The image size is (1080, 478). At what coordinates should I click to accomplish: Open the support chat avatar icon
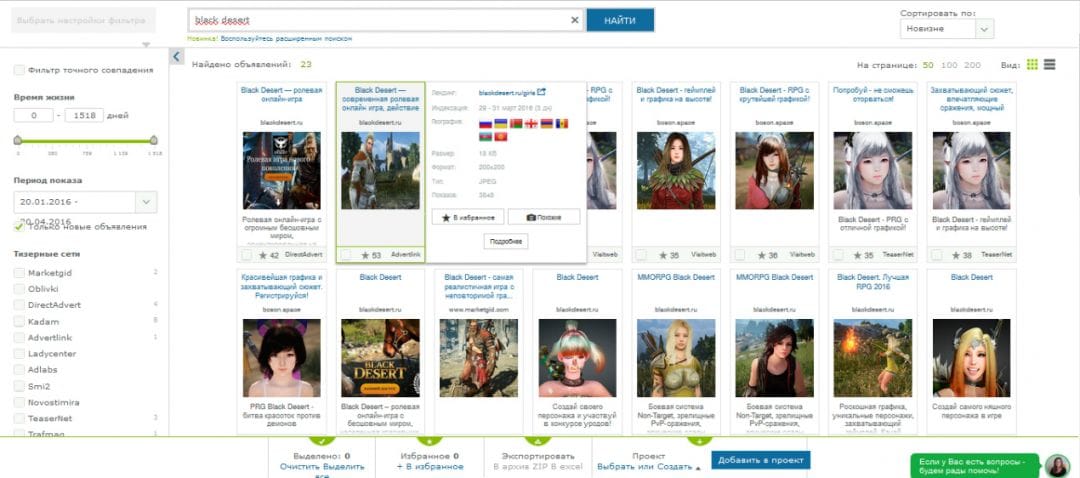(x=1057, y=466)
